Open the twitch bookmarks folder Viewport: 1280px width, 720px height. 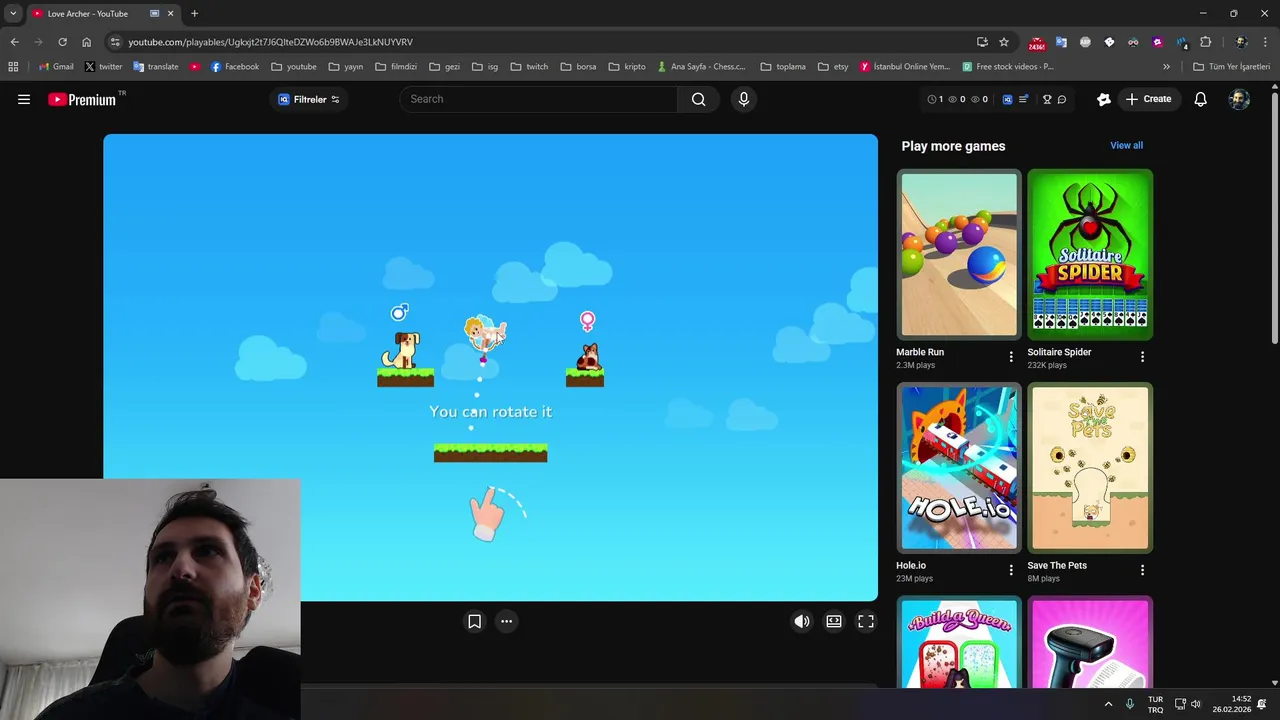[529, 67]
